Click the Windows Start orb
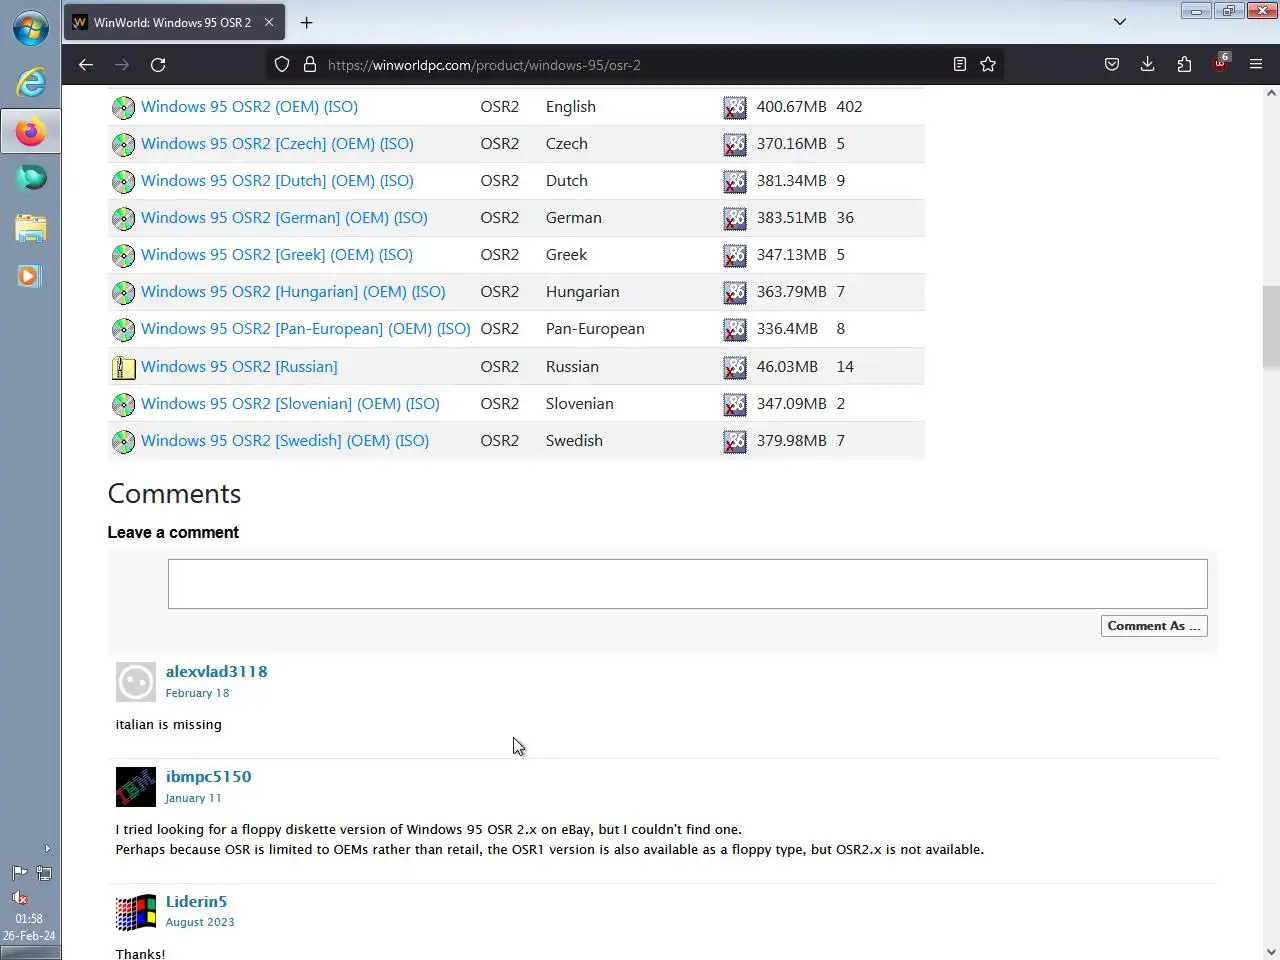1280x960 pixels. [x=30, y=28]
